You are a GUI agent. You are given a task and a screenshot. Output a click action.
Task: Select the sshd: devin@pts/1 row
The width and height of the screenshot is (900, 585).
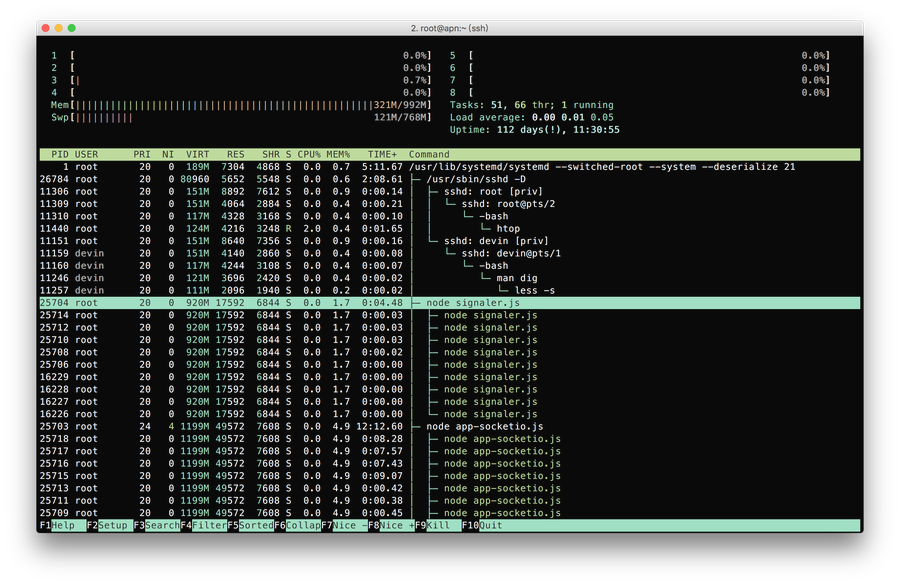(x=450, y=253)
